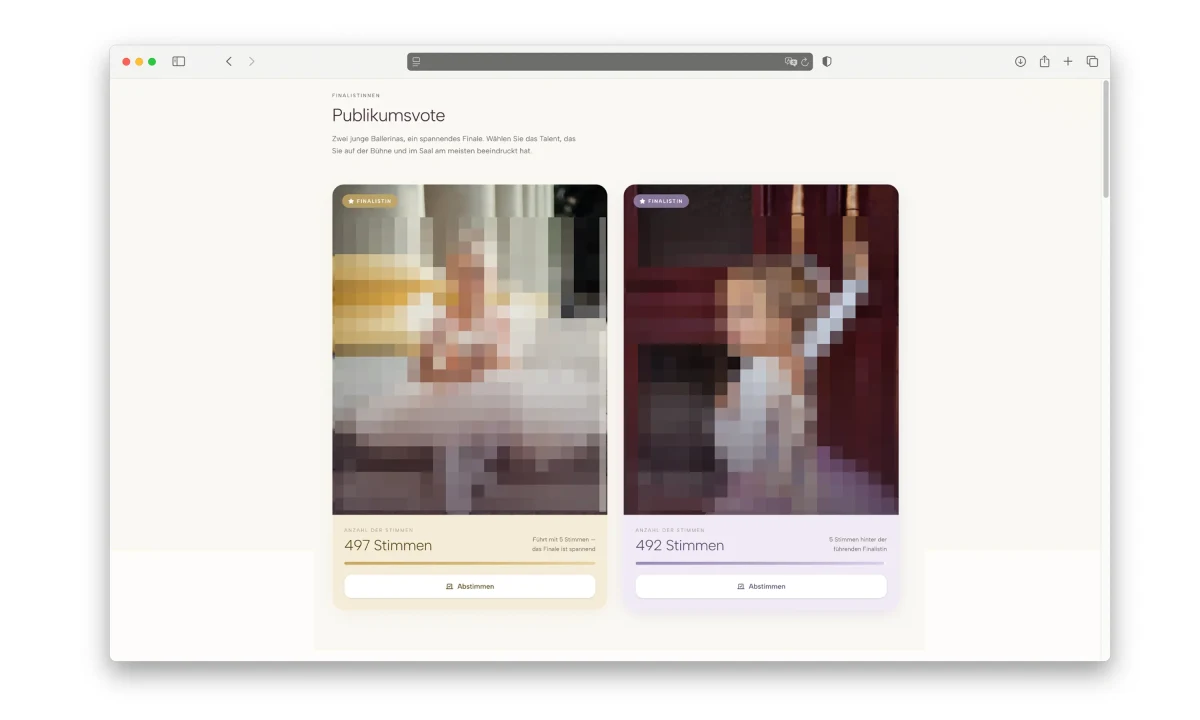This screenshot has height=720, width=1200.
Task: Go back with the left arrow
Action: click(x=228, y=61)
